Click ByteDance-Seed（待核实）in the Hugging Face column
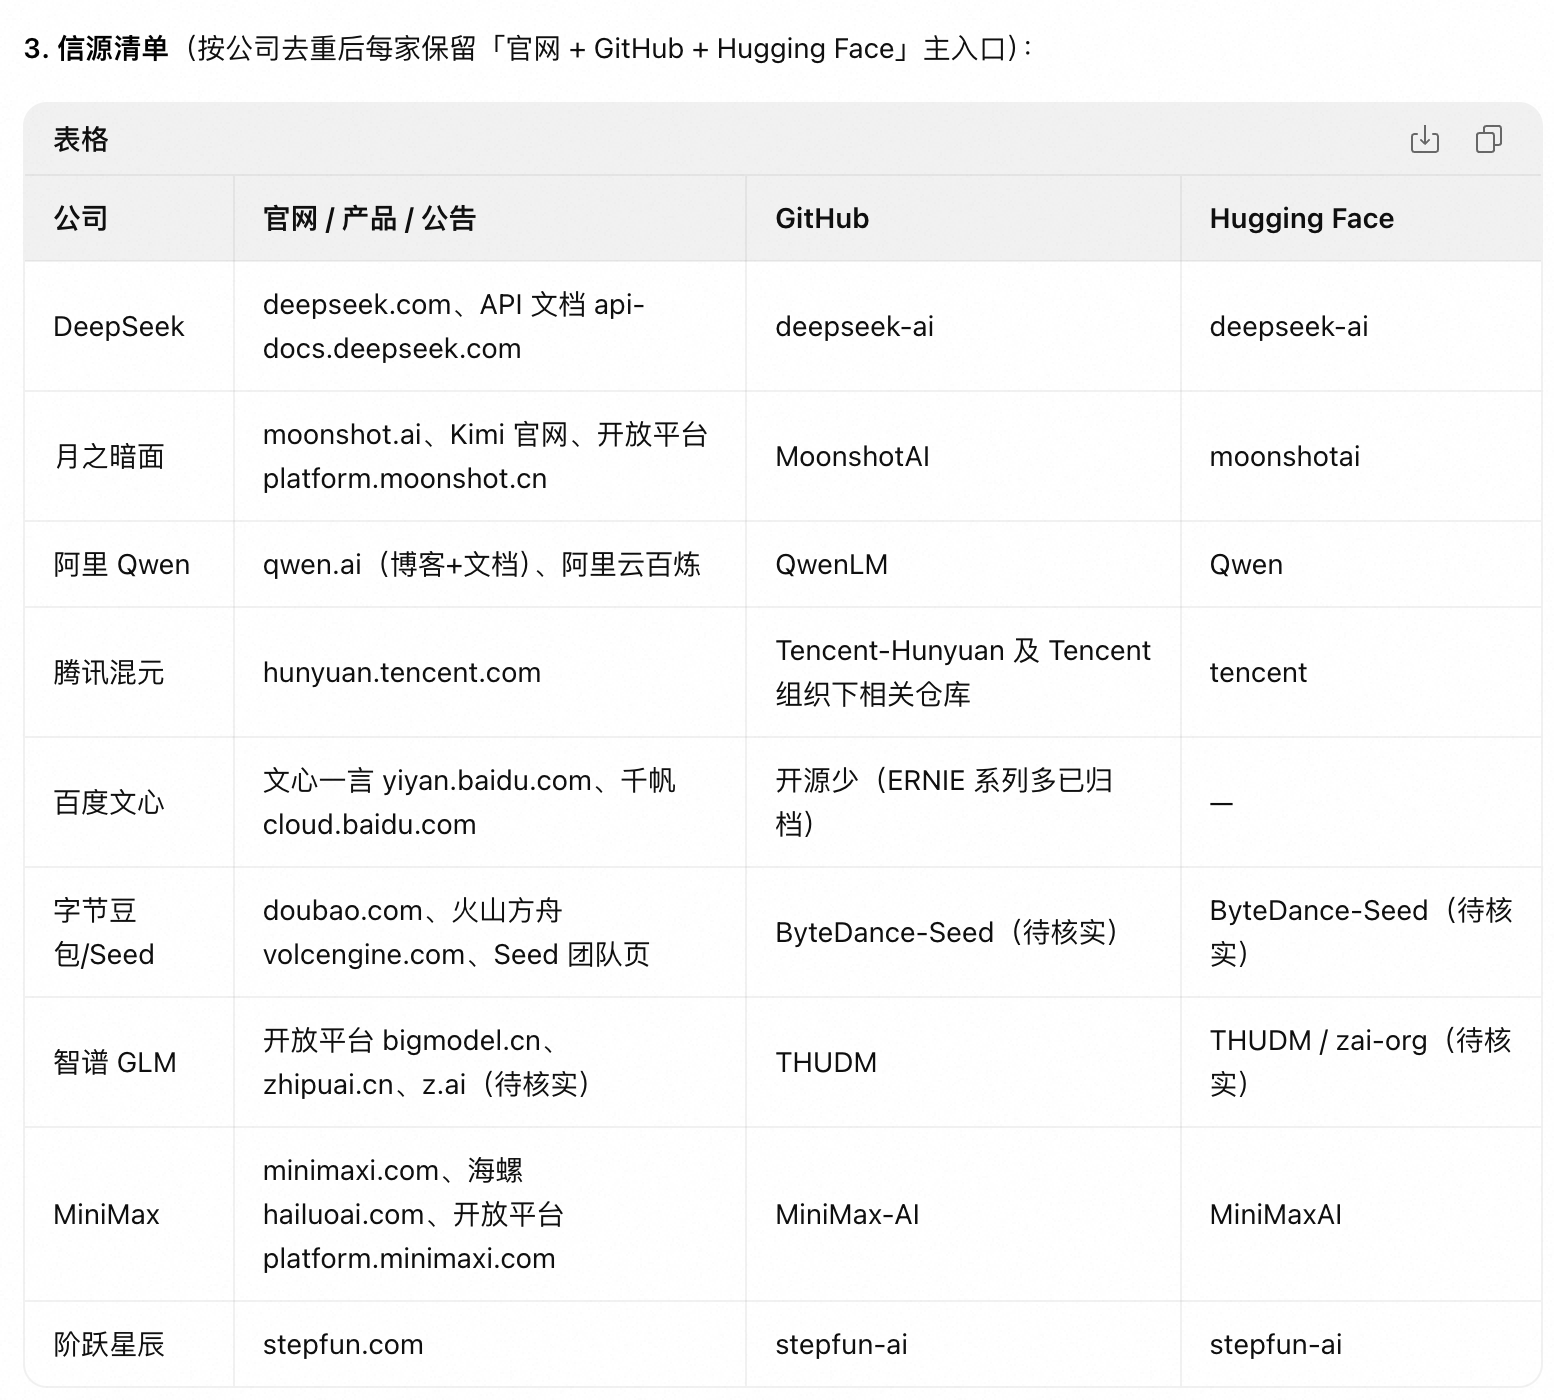This screenshot has width=1554, height=1400. point(1361,933)
